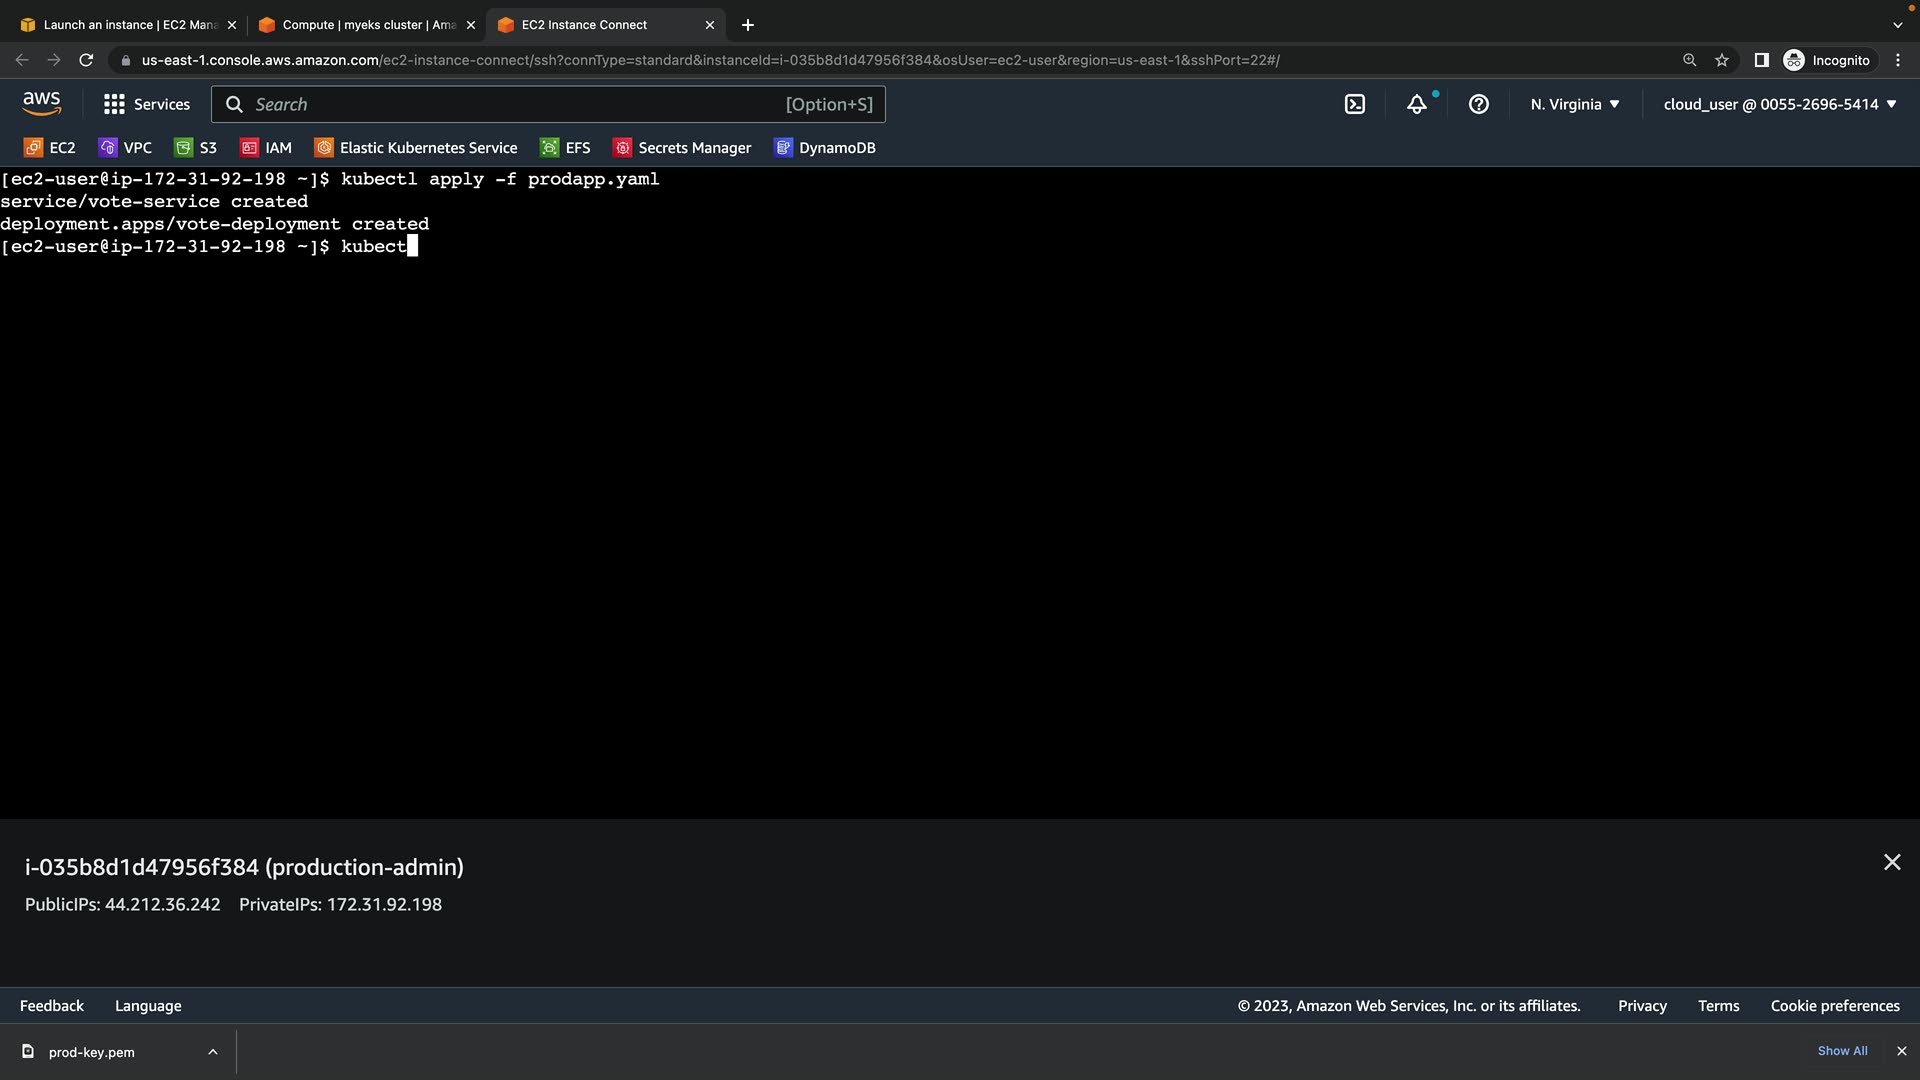Expand the N. Virginia region dropdown
The height and width of the screenshot is (1080, 1920).
(x=1574, y=104)
